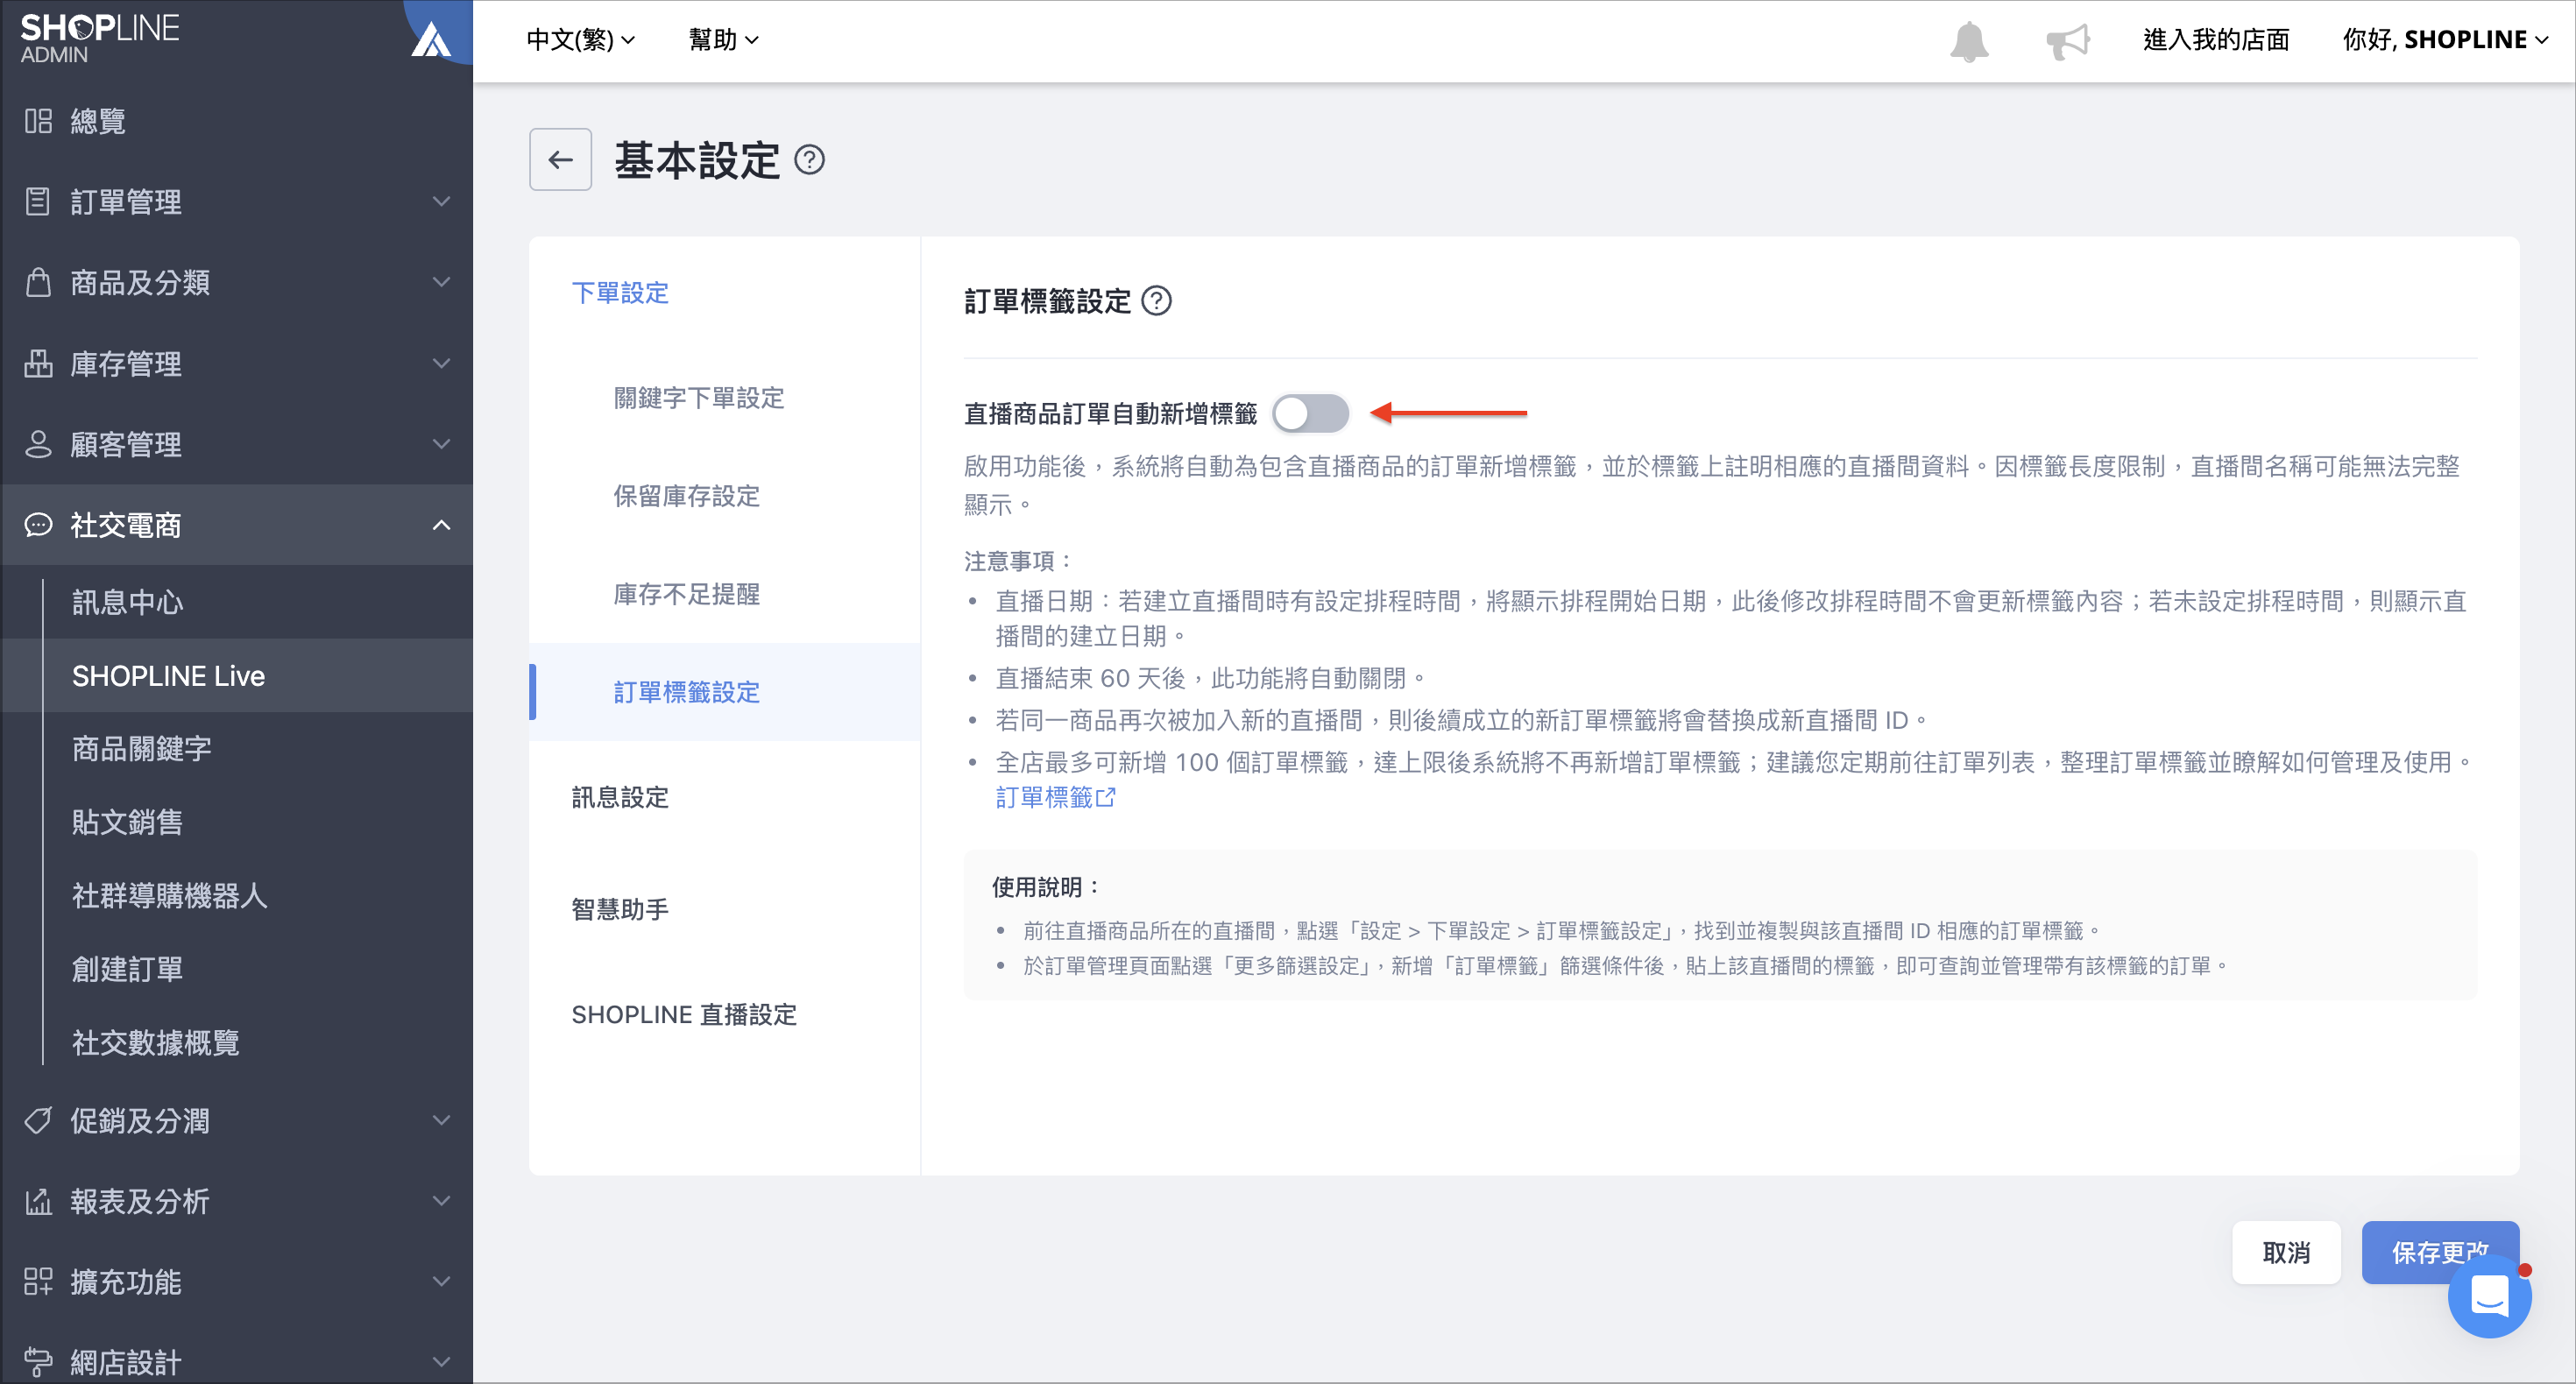Expand 庫存管理 sidebar chevron
Image resolution: width=2576 pixels, height=1384 pixels.
click(x=441, y=363)
